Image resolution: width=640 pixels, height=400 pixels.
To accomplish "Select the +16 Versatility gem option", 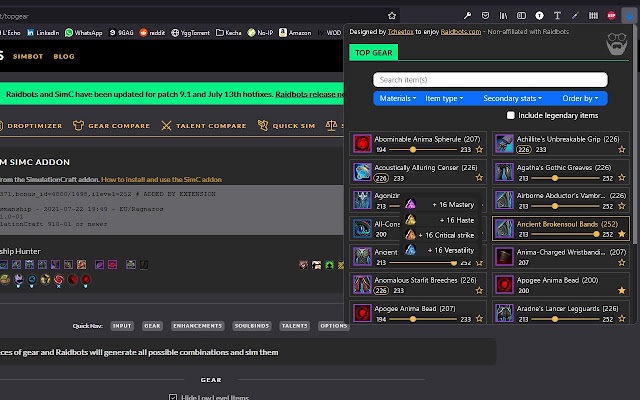I will [441, 250].
